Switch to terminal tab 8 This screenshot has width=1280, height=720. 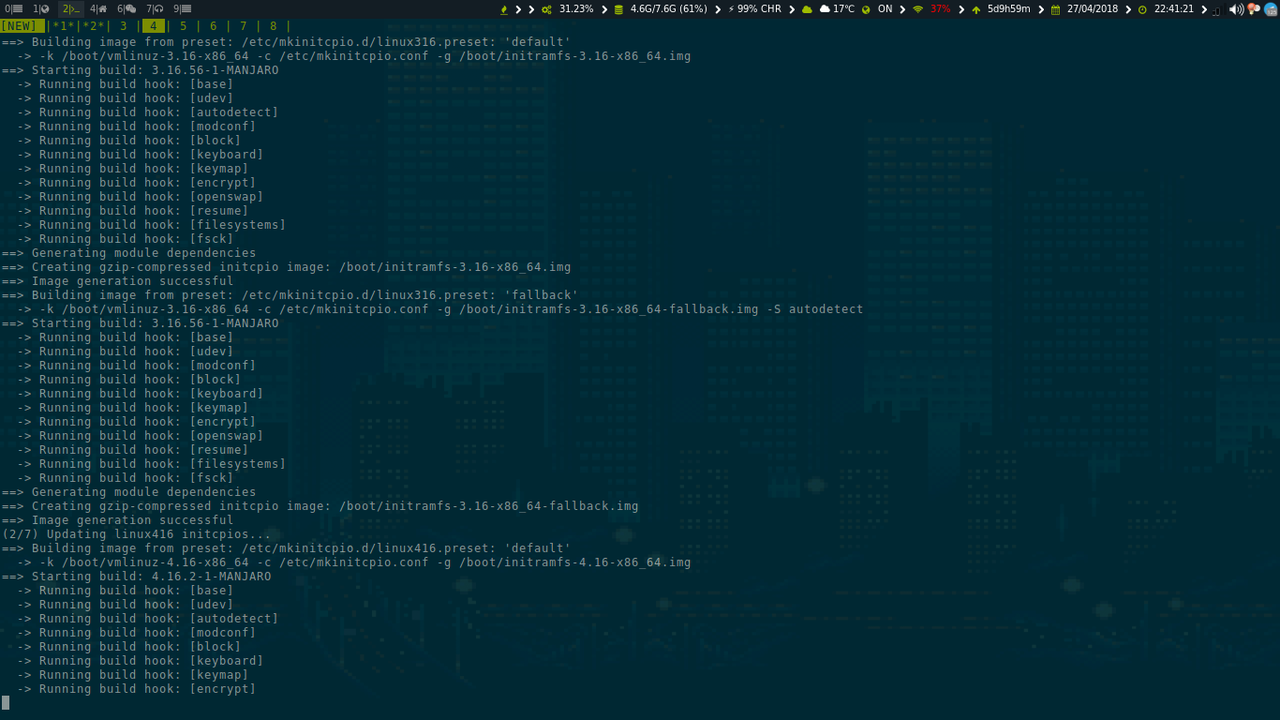(273, 26)
